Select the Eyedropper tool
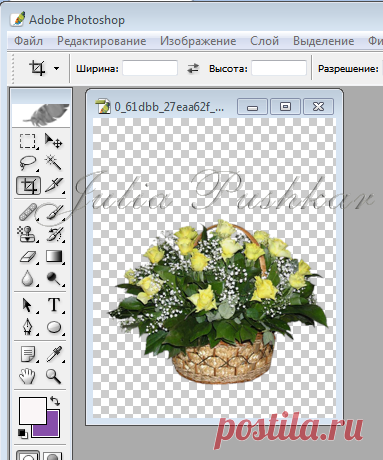Image resolution: width=383 pixels, height=460 pixels. [x=54, y=354]
